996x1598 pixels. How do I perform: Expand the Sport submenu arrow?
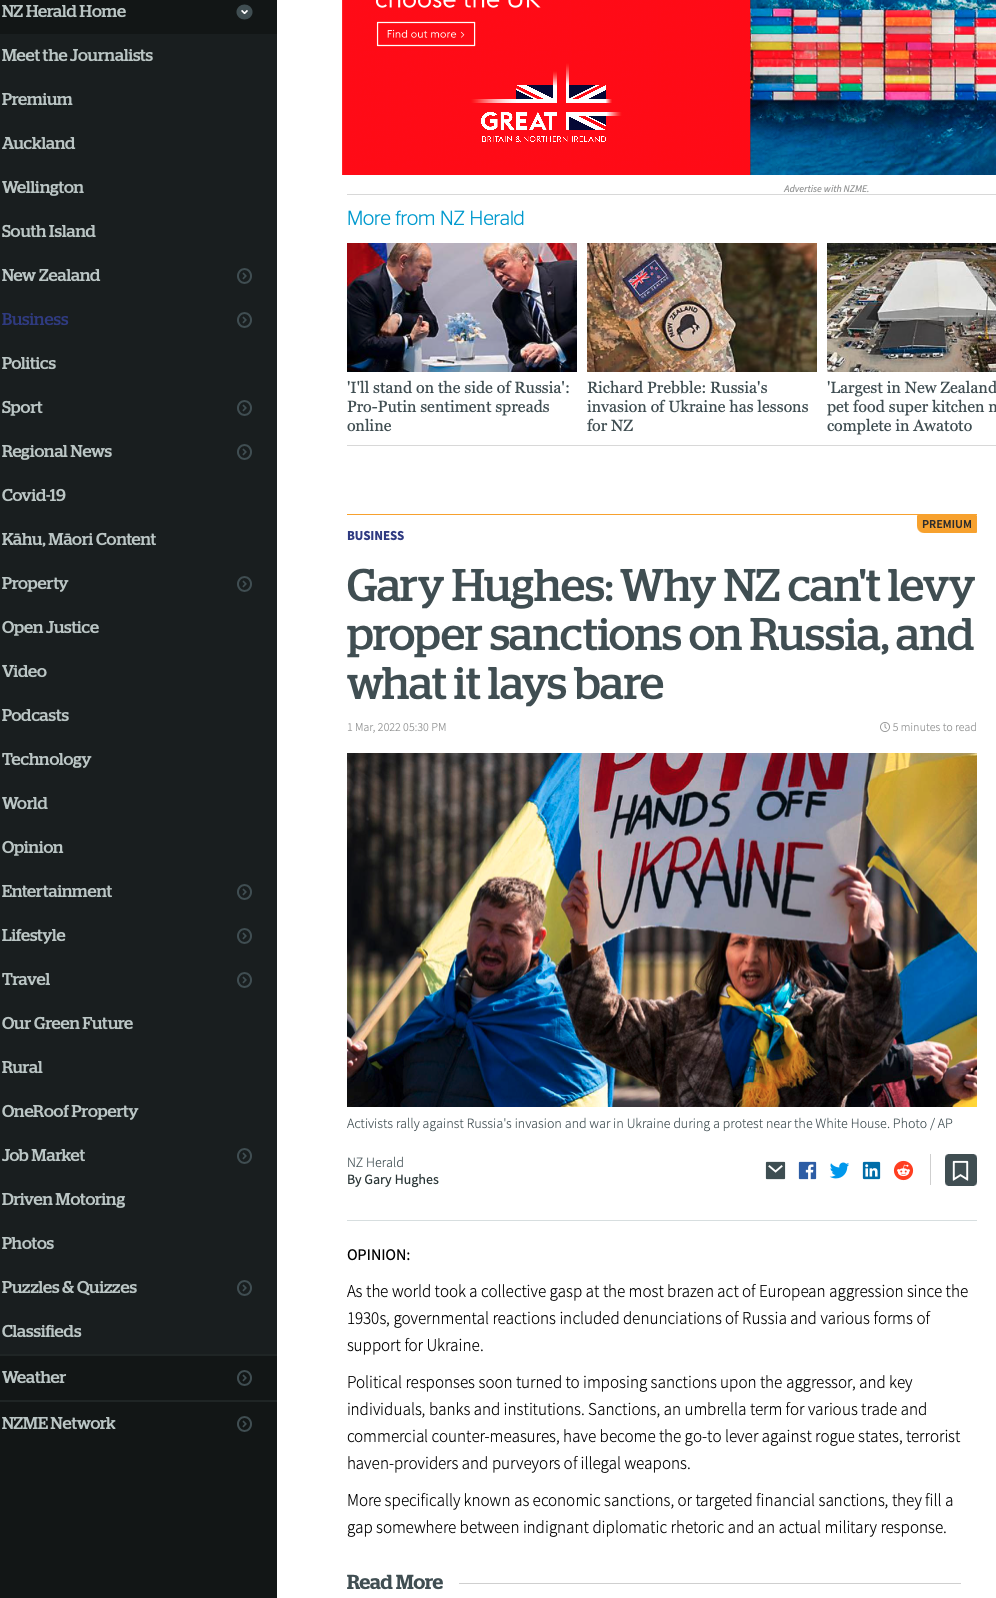coord(244,408)
